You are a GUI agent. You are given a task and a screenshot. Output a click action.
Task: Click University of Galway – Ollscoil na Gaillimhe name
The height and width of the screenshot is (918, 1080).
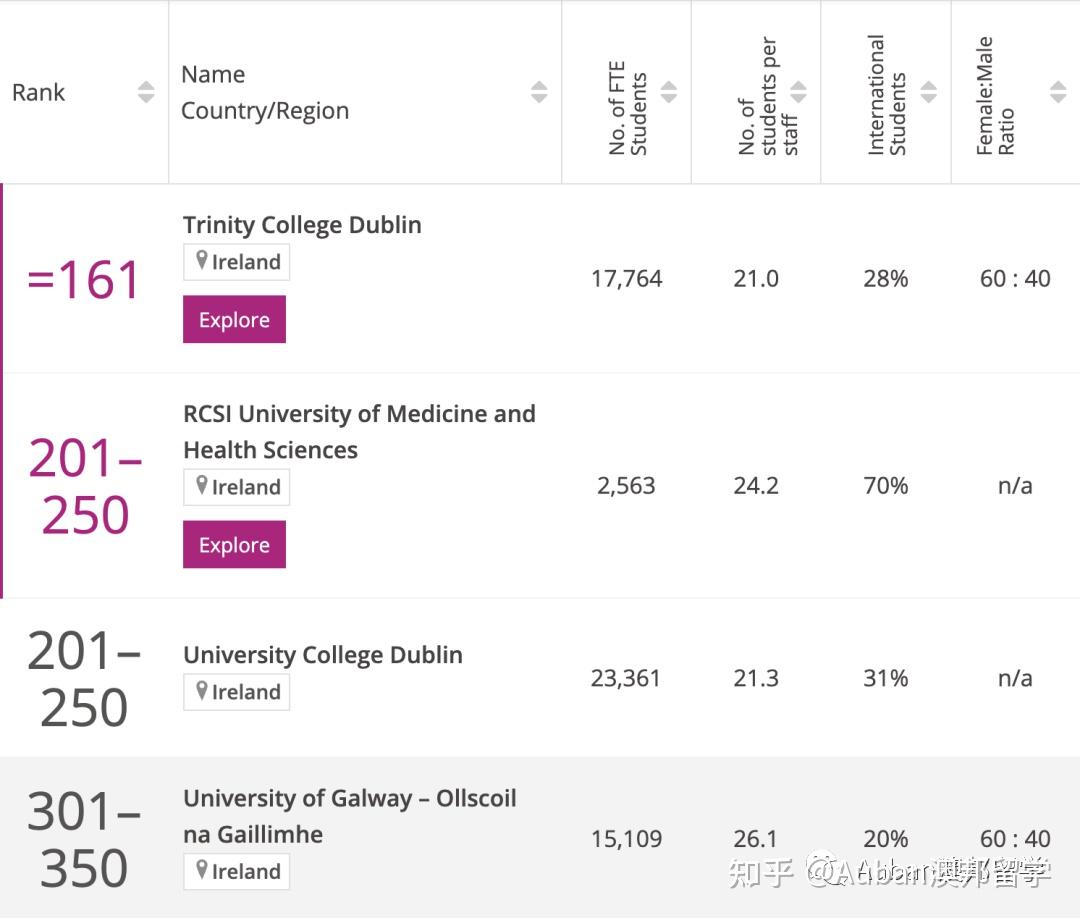pos(348,816)
